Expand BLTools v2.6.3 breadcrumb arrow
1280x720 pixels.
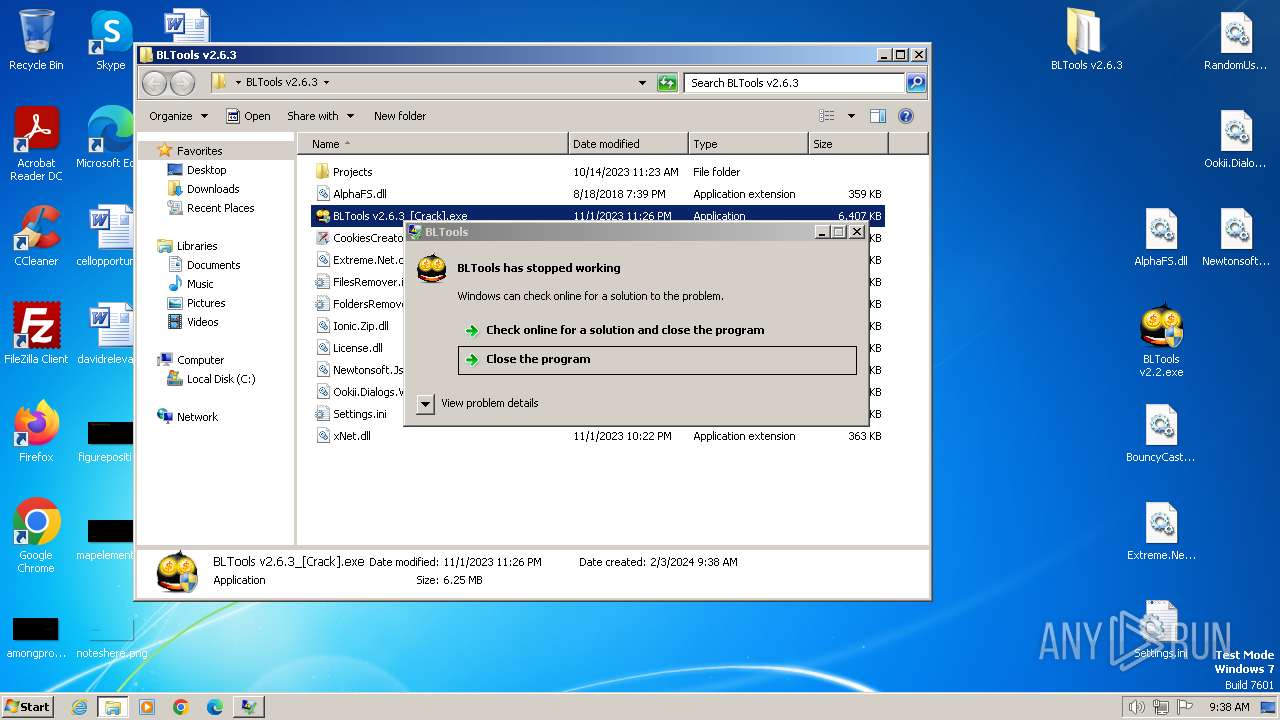tap(326, 83)
